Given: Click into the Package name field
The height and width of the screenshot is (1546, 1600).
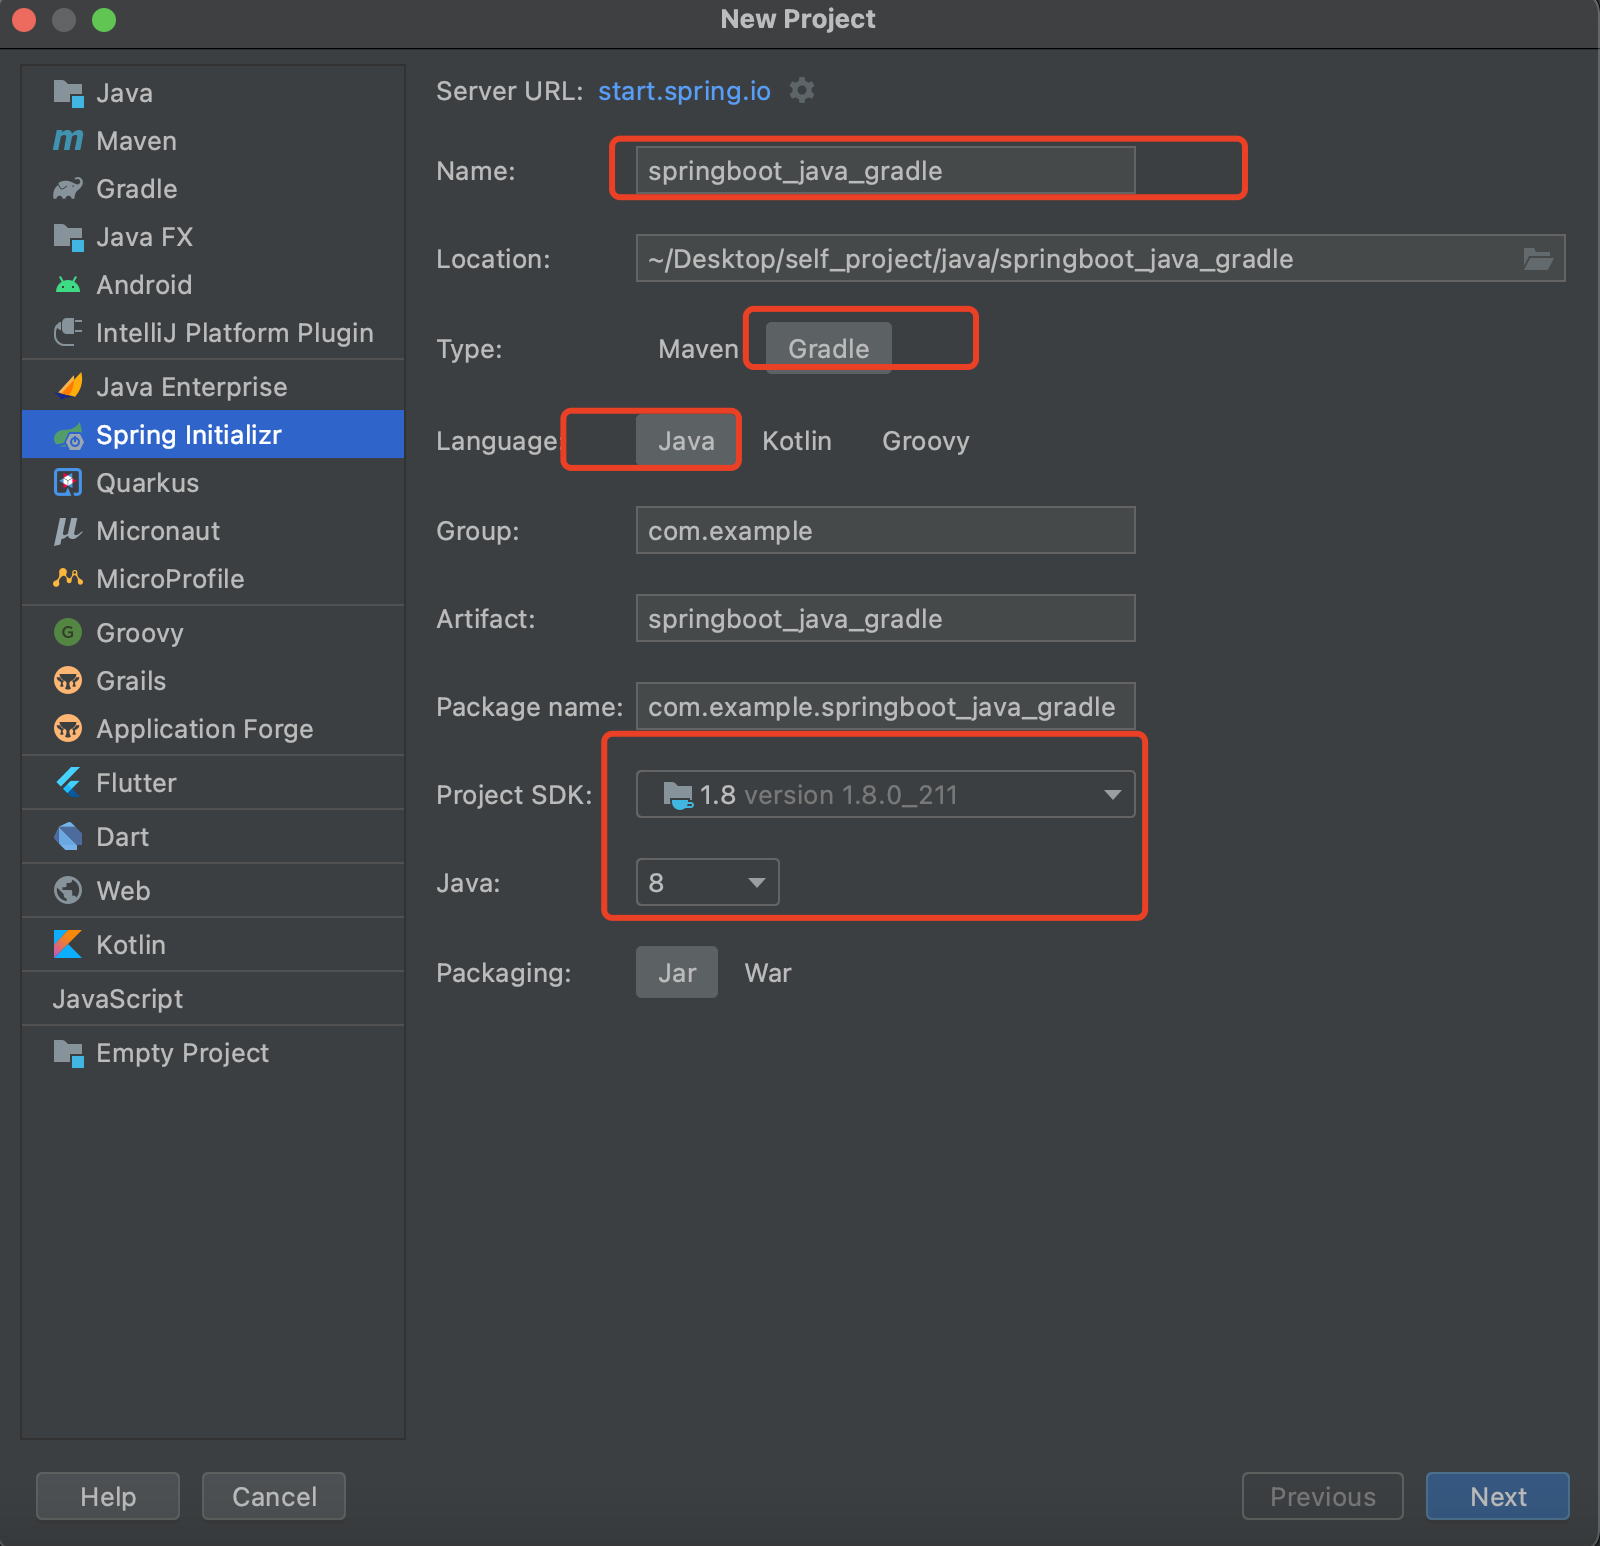Looking at the screenshot, I should [x=886, y=706].
